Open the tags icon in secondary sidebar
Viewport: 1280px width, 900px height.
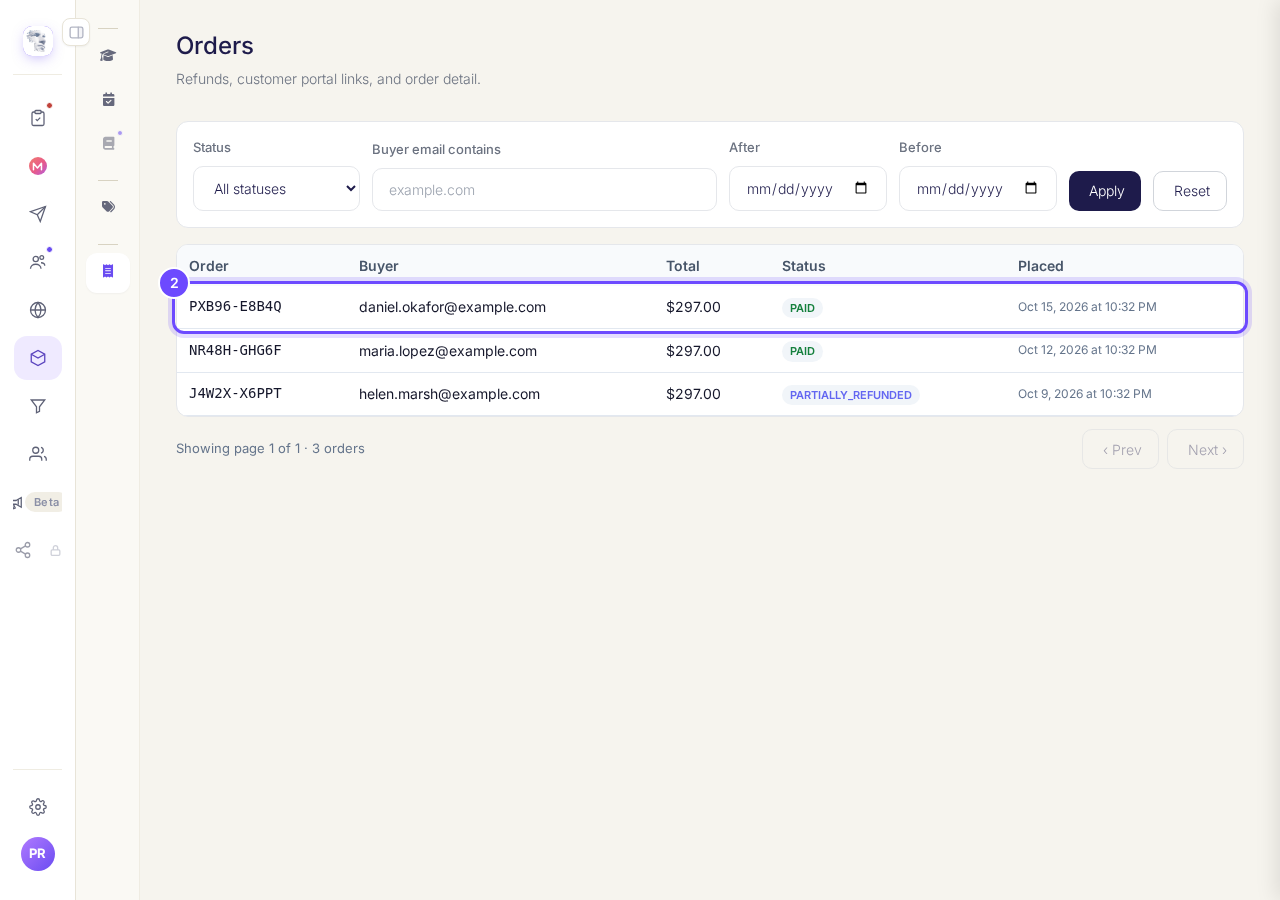[108, 207]
